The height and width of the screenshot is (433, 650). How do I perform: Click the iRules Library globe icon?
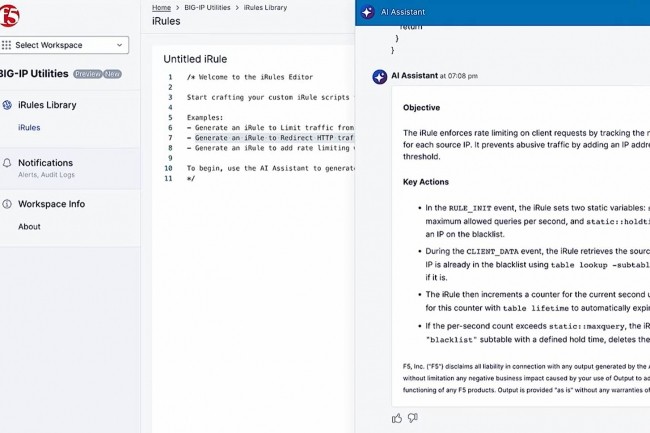pos(8,105)
